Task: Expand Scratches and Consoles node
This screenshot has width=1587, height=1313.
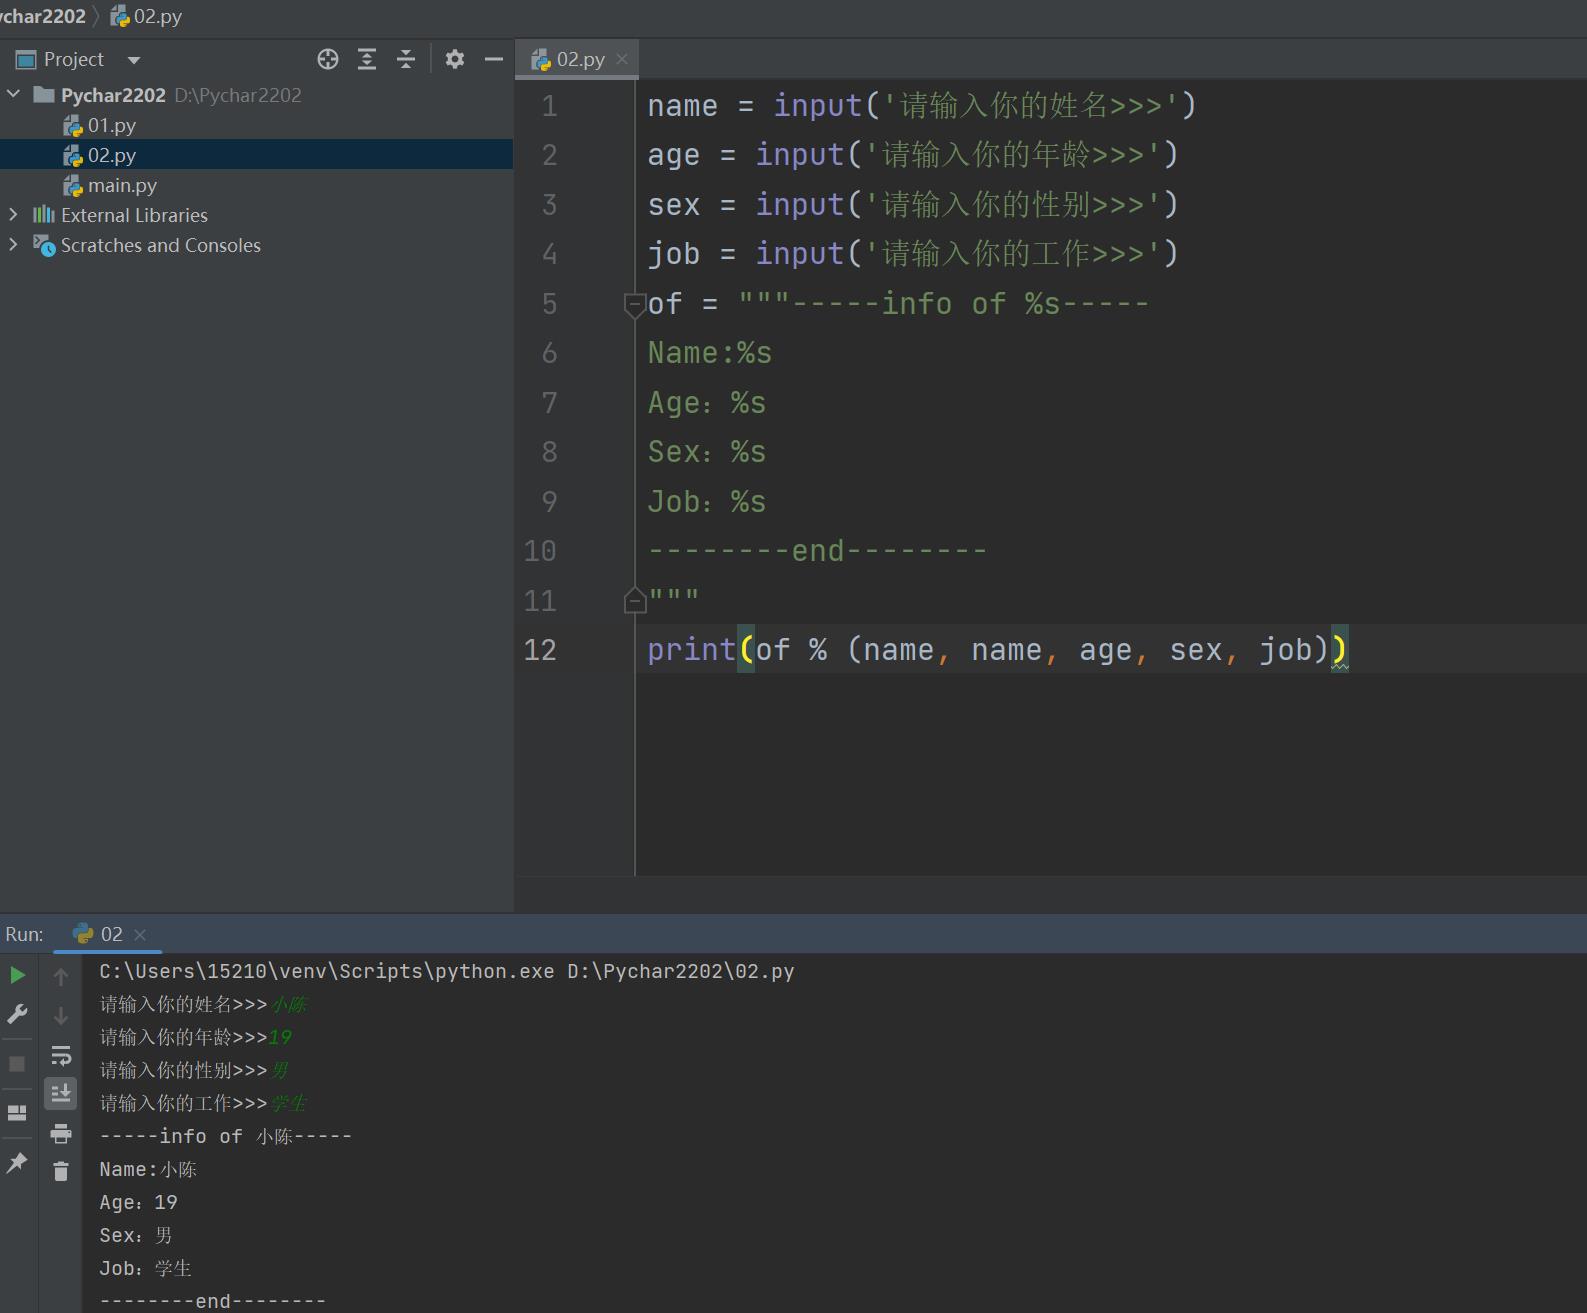Action: (x=13, y=244)
